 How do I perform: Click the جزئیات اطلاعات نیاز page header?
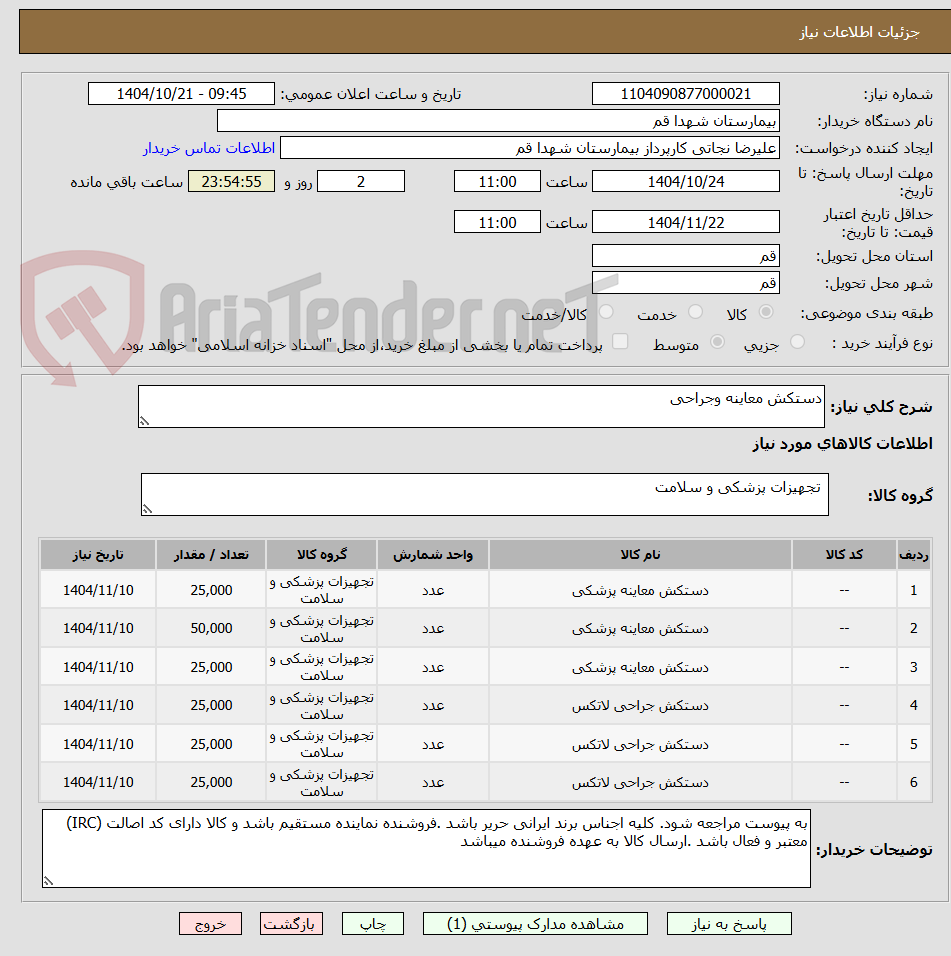(x=859, y=32)
